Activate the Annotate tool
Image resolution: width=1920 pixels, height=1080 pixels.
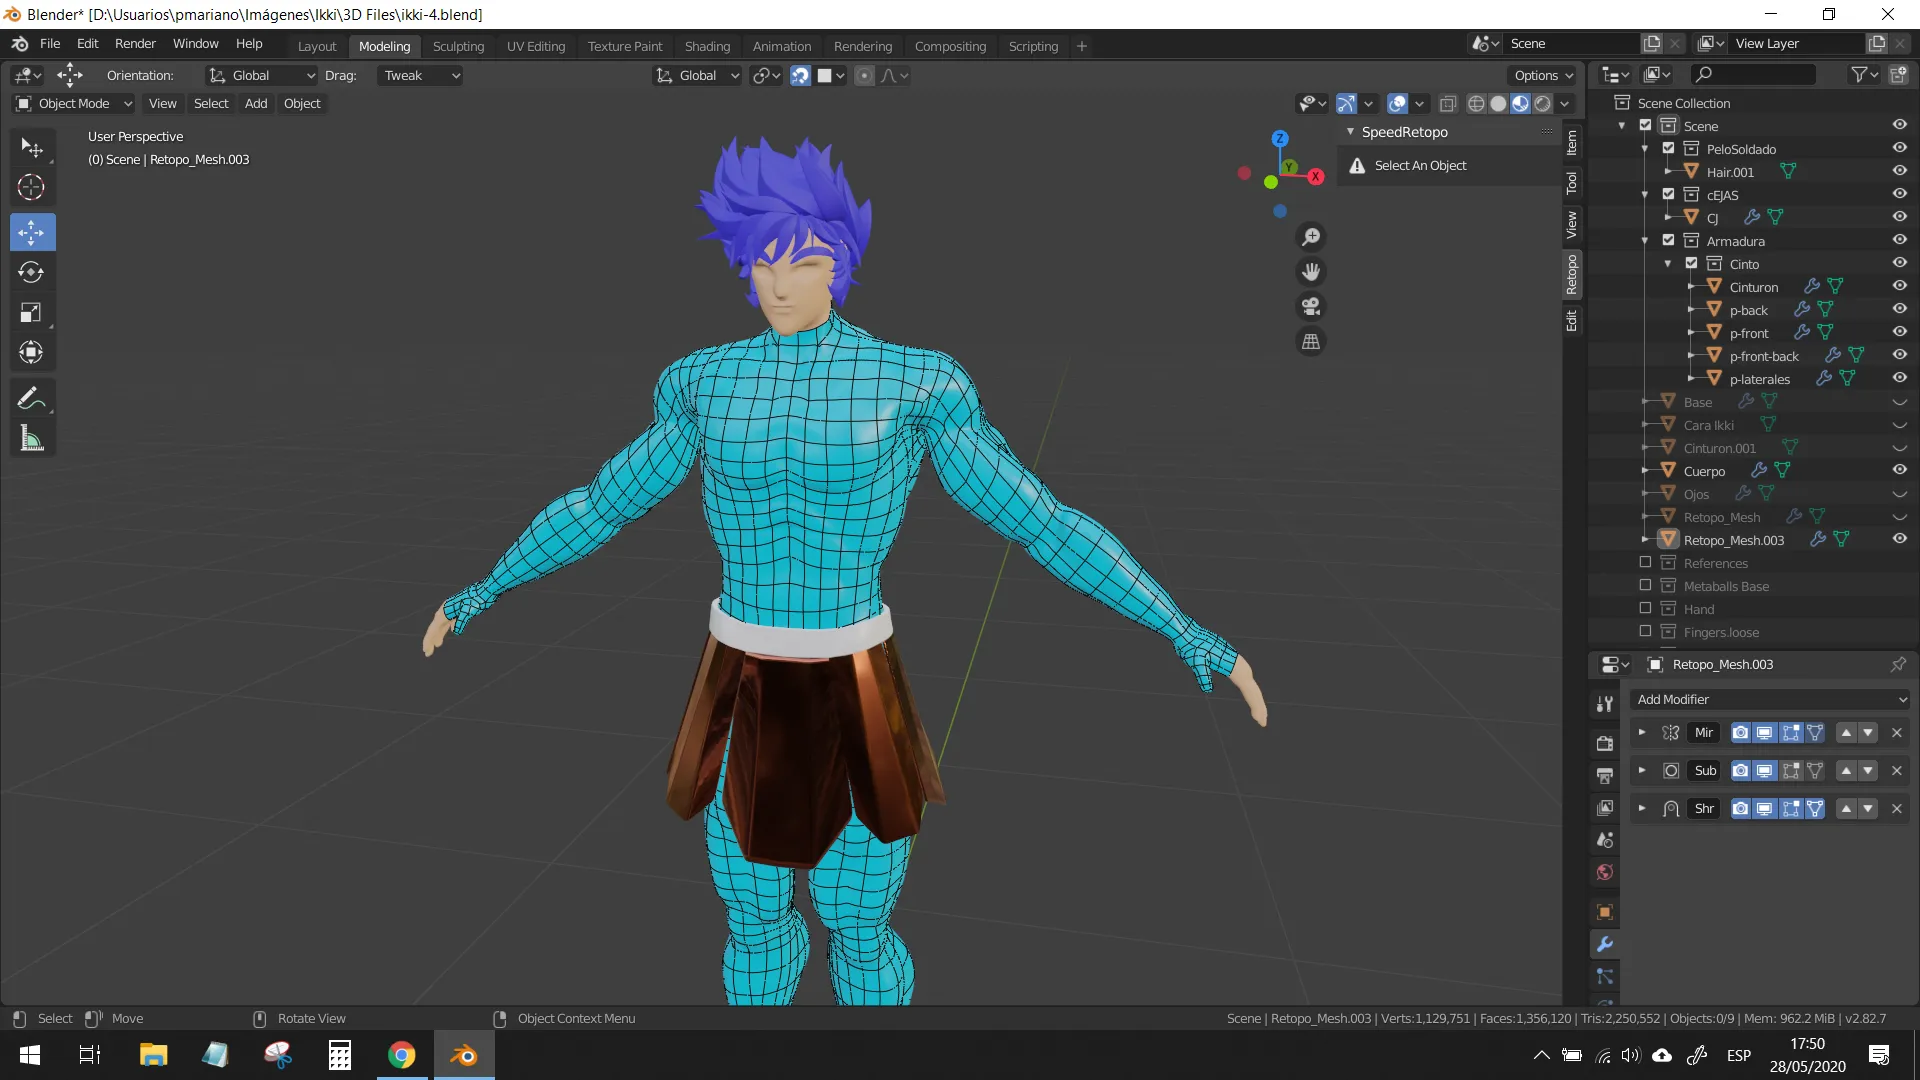(32, 398)
